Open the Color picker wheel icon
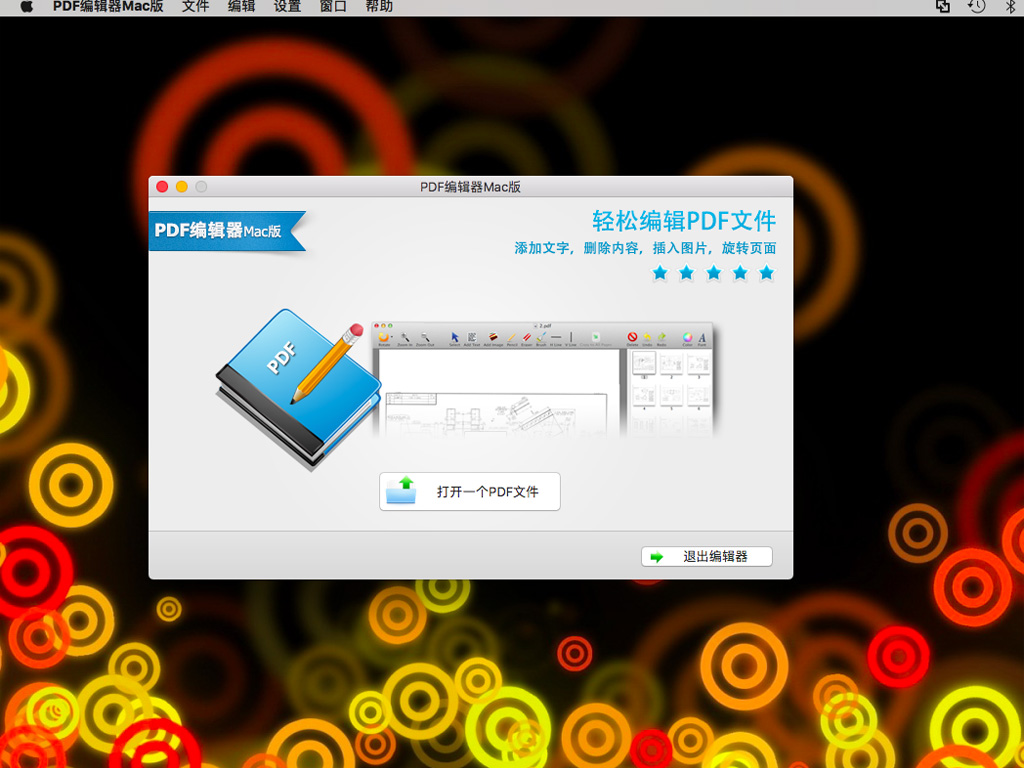 [687, 336]
